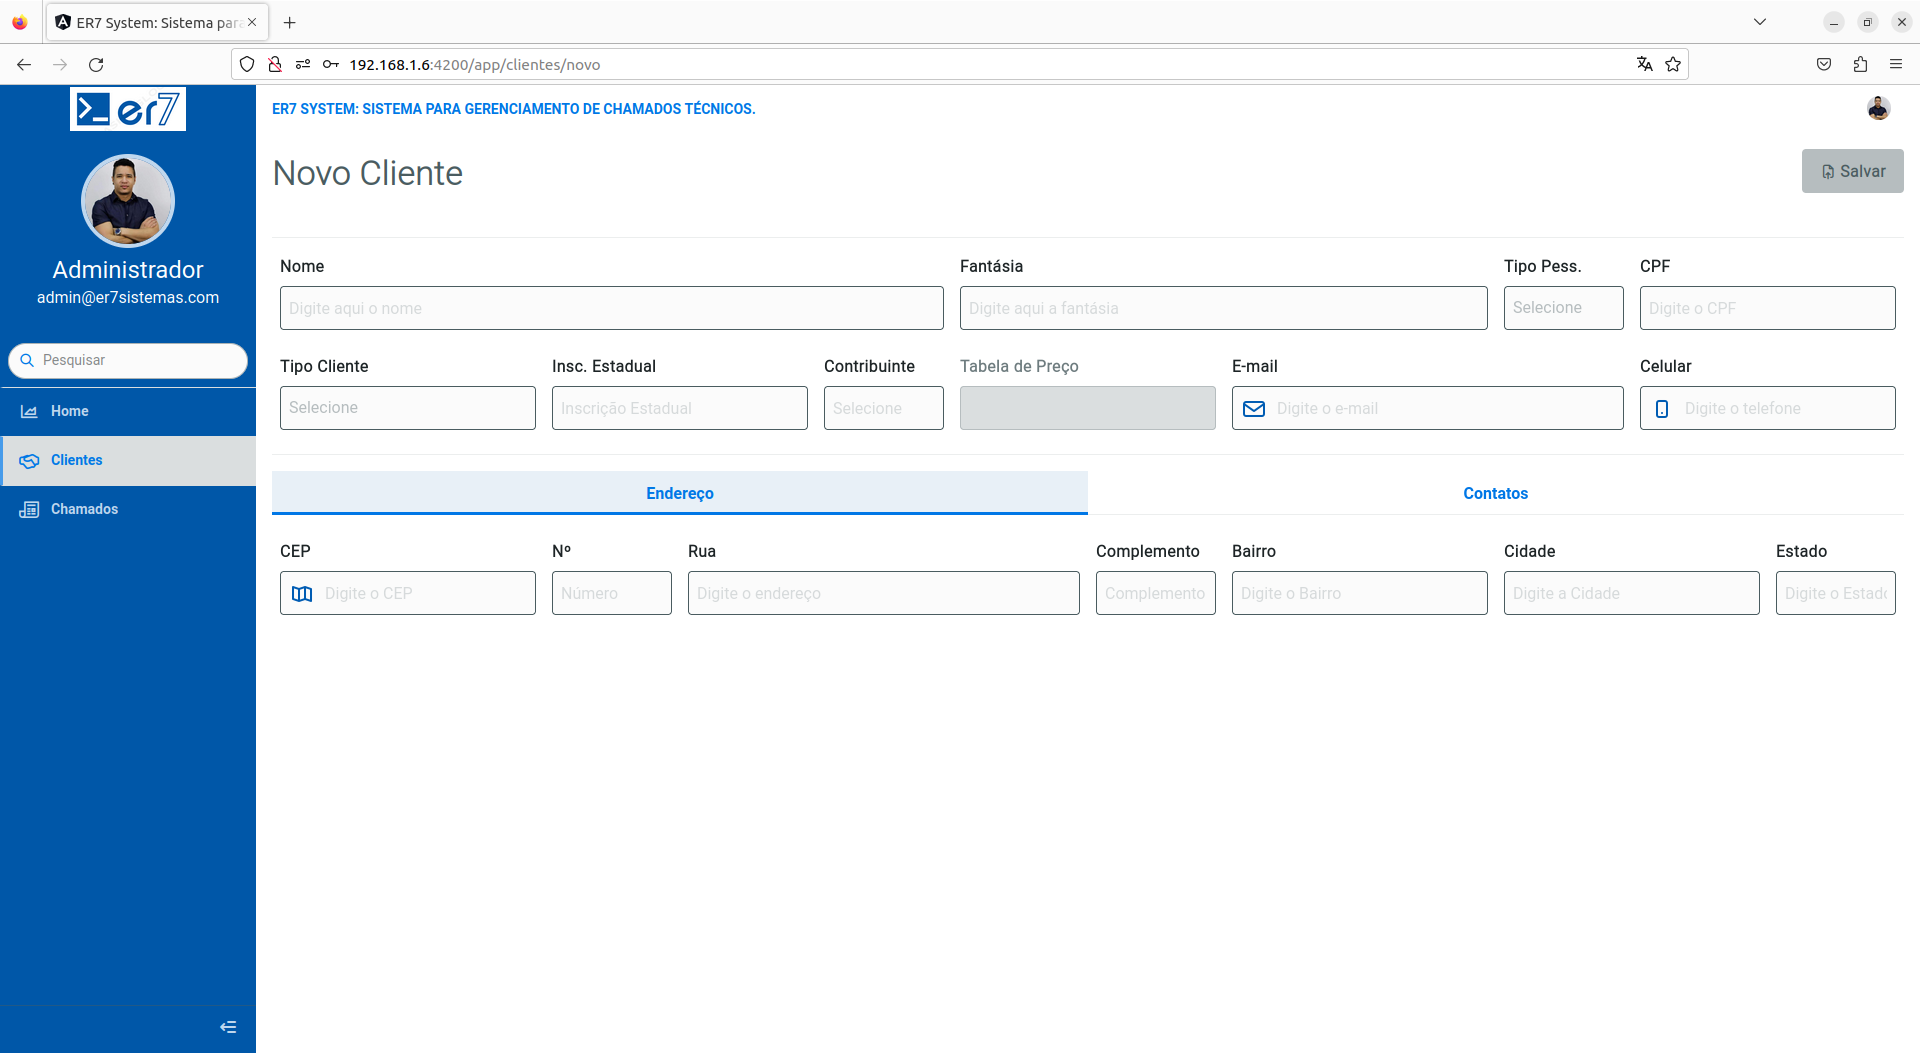This screenshot has width=1920, height=1053.
Task: Open the Firefox hamburger menu
Action: coord(1896,64)
